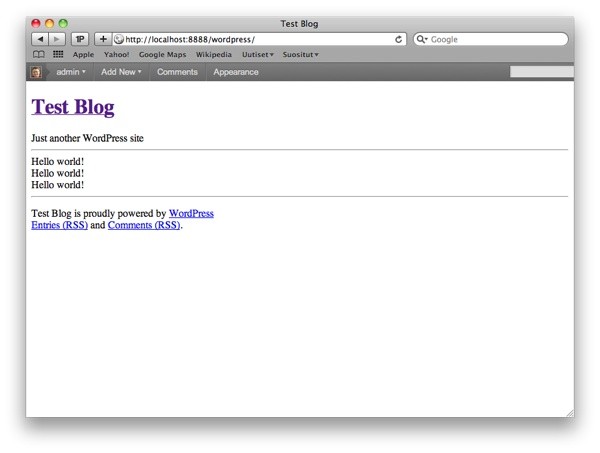Click the 1Password toolbar button
This screenshot has height=453, width=600.
click(x=80, y=39)
